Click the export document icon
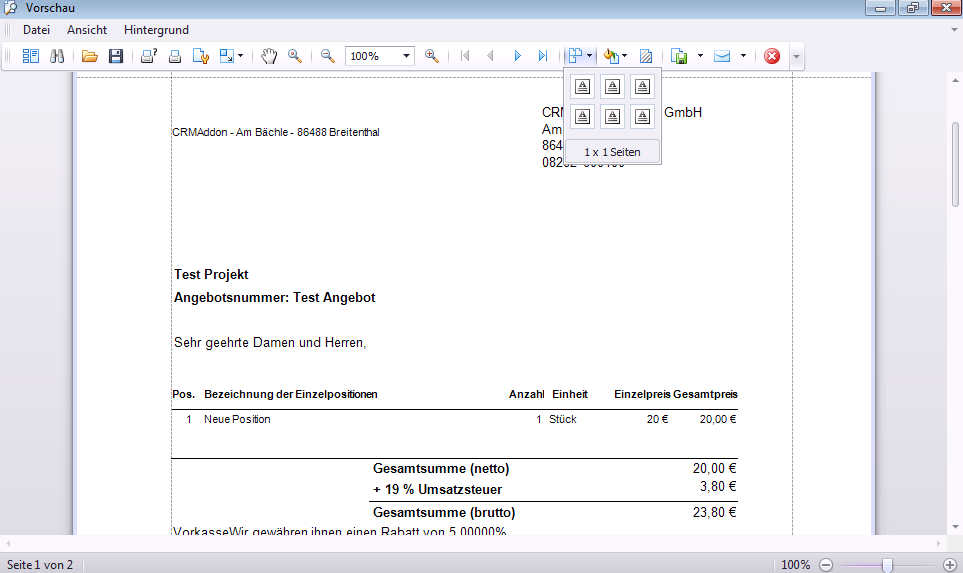This screenshot has height=573, width=963. (679, 56)
